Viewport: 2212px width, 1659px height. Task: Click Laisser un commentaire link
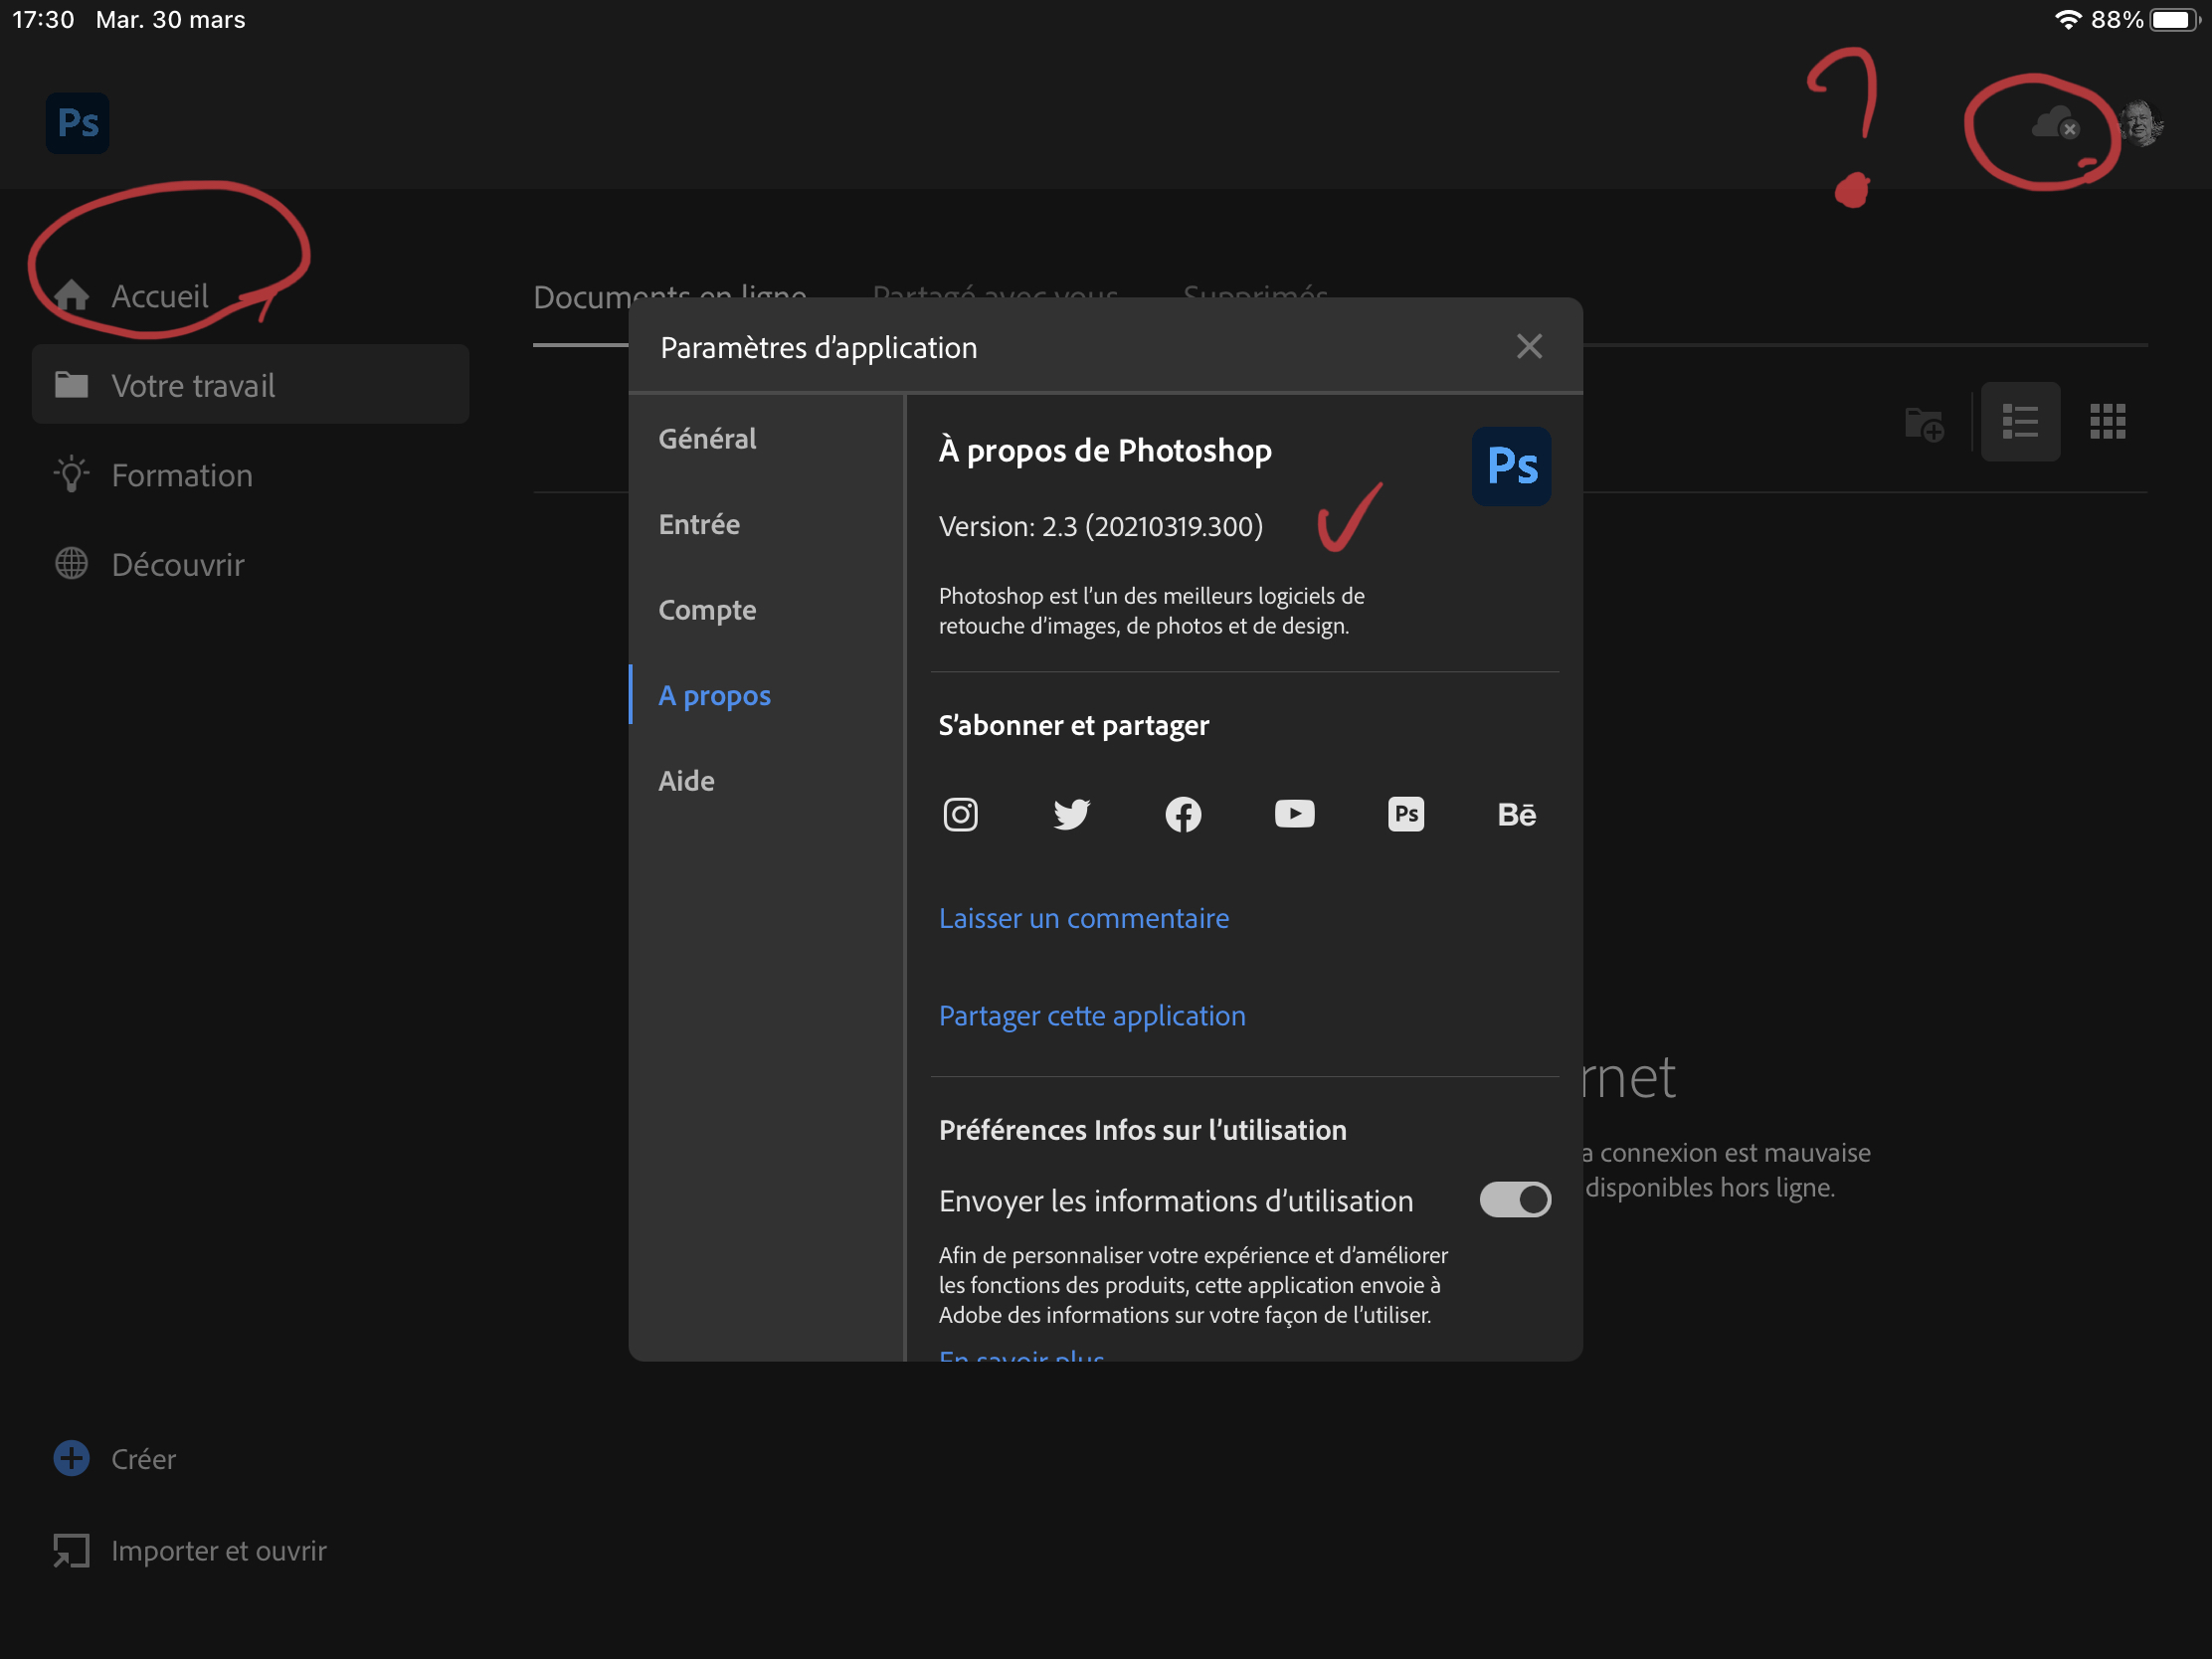[1084, 918]
